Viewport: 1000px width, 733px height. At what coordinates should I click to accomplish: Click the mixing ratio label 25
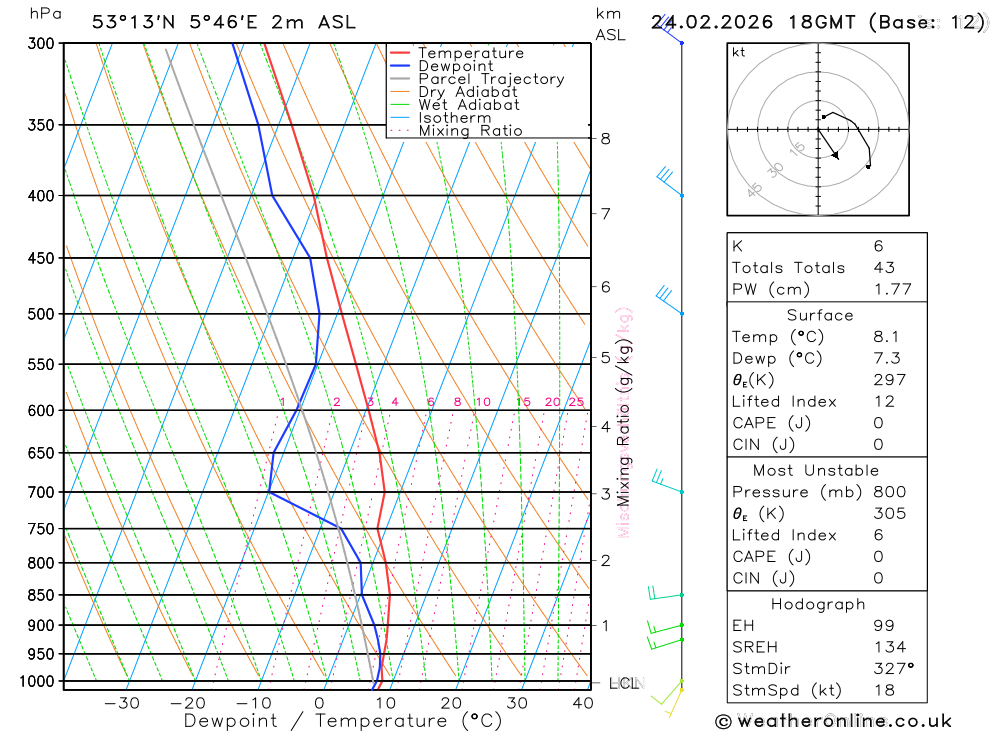(576, 402)
